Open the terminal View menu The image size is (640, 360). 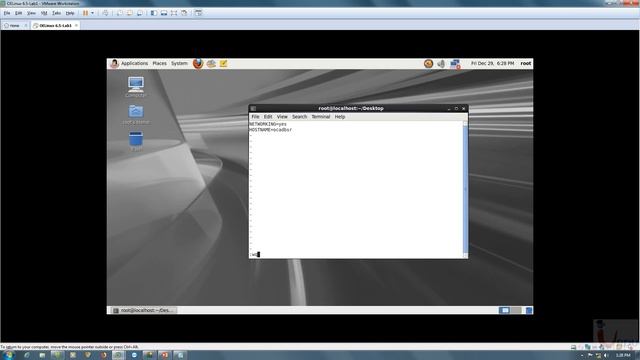pos(282,117)
